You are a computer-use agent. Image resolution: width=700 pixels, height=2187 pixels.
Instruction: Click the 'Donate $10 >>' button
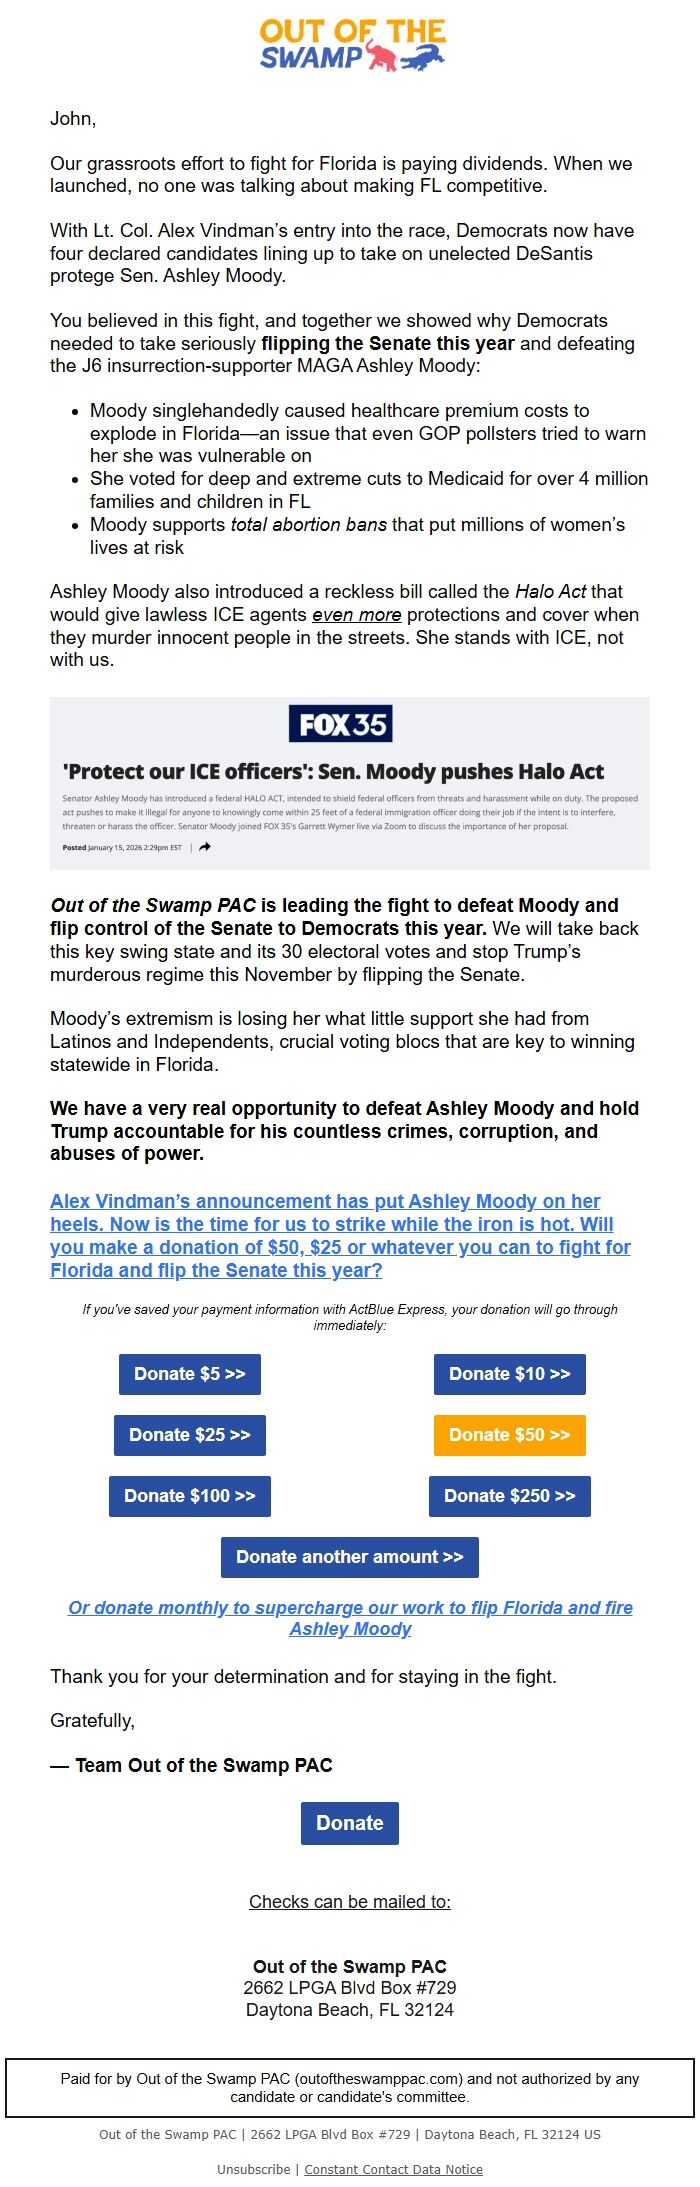(x=510, y=1374)
